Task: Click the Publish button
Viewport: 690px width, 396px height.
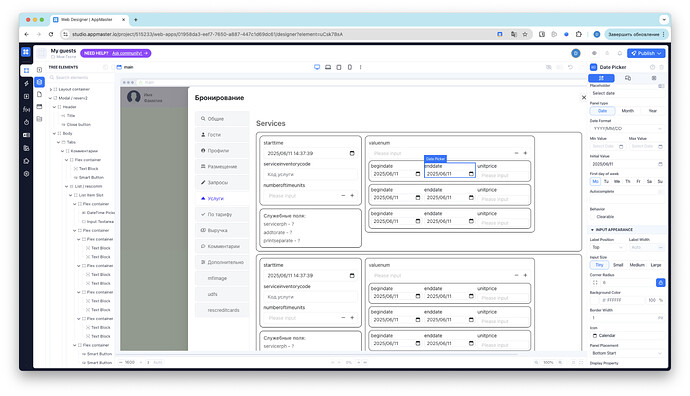Action: click(646, 53)
